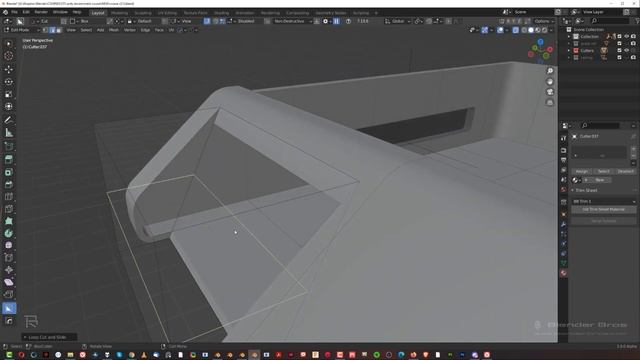Select the Inset Faces tool

point(9,172)
